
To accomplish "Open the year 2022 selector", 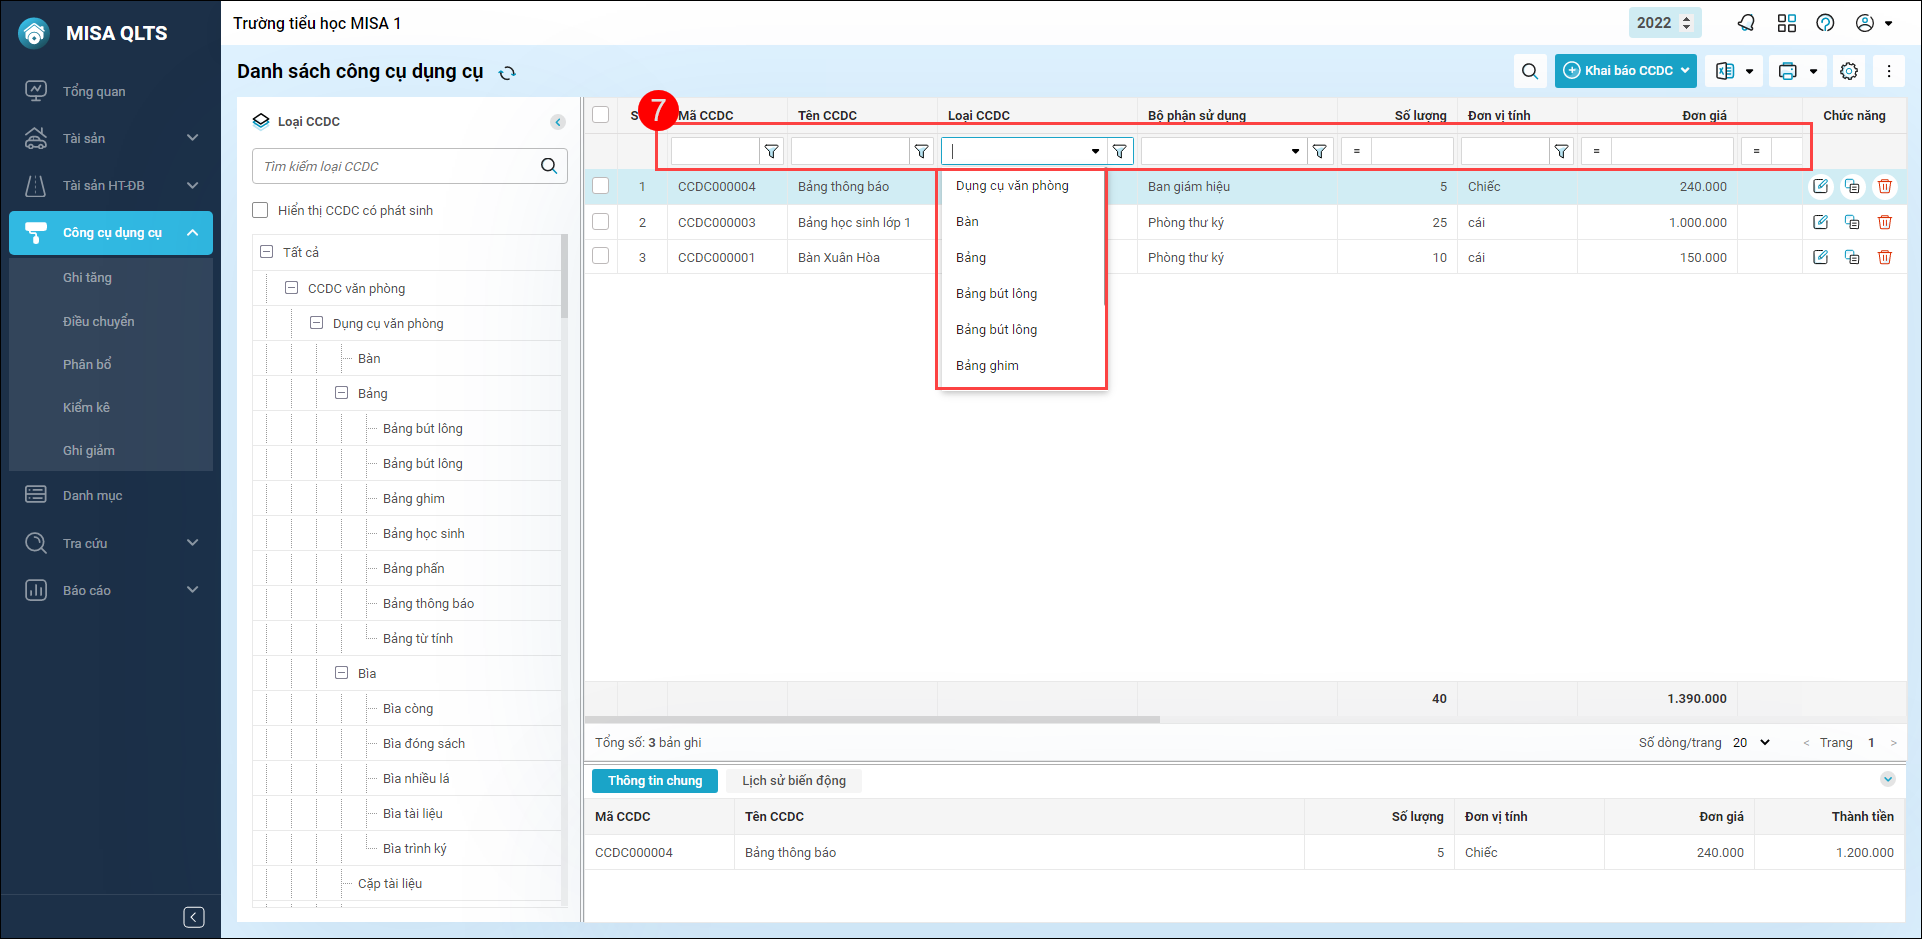I will (x=1664, y=23).
